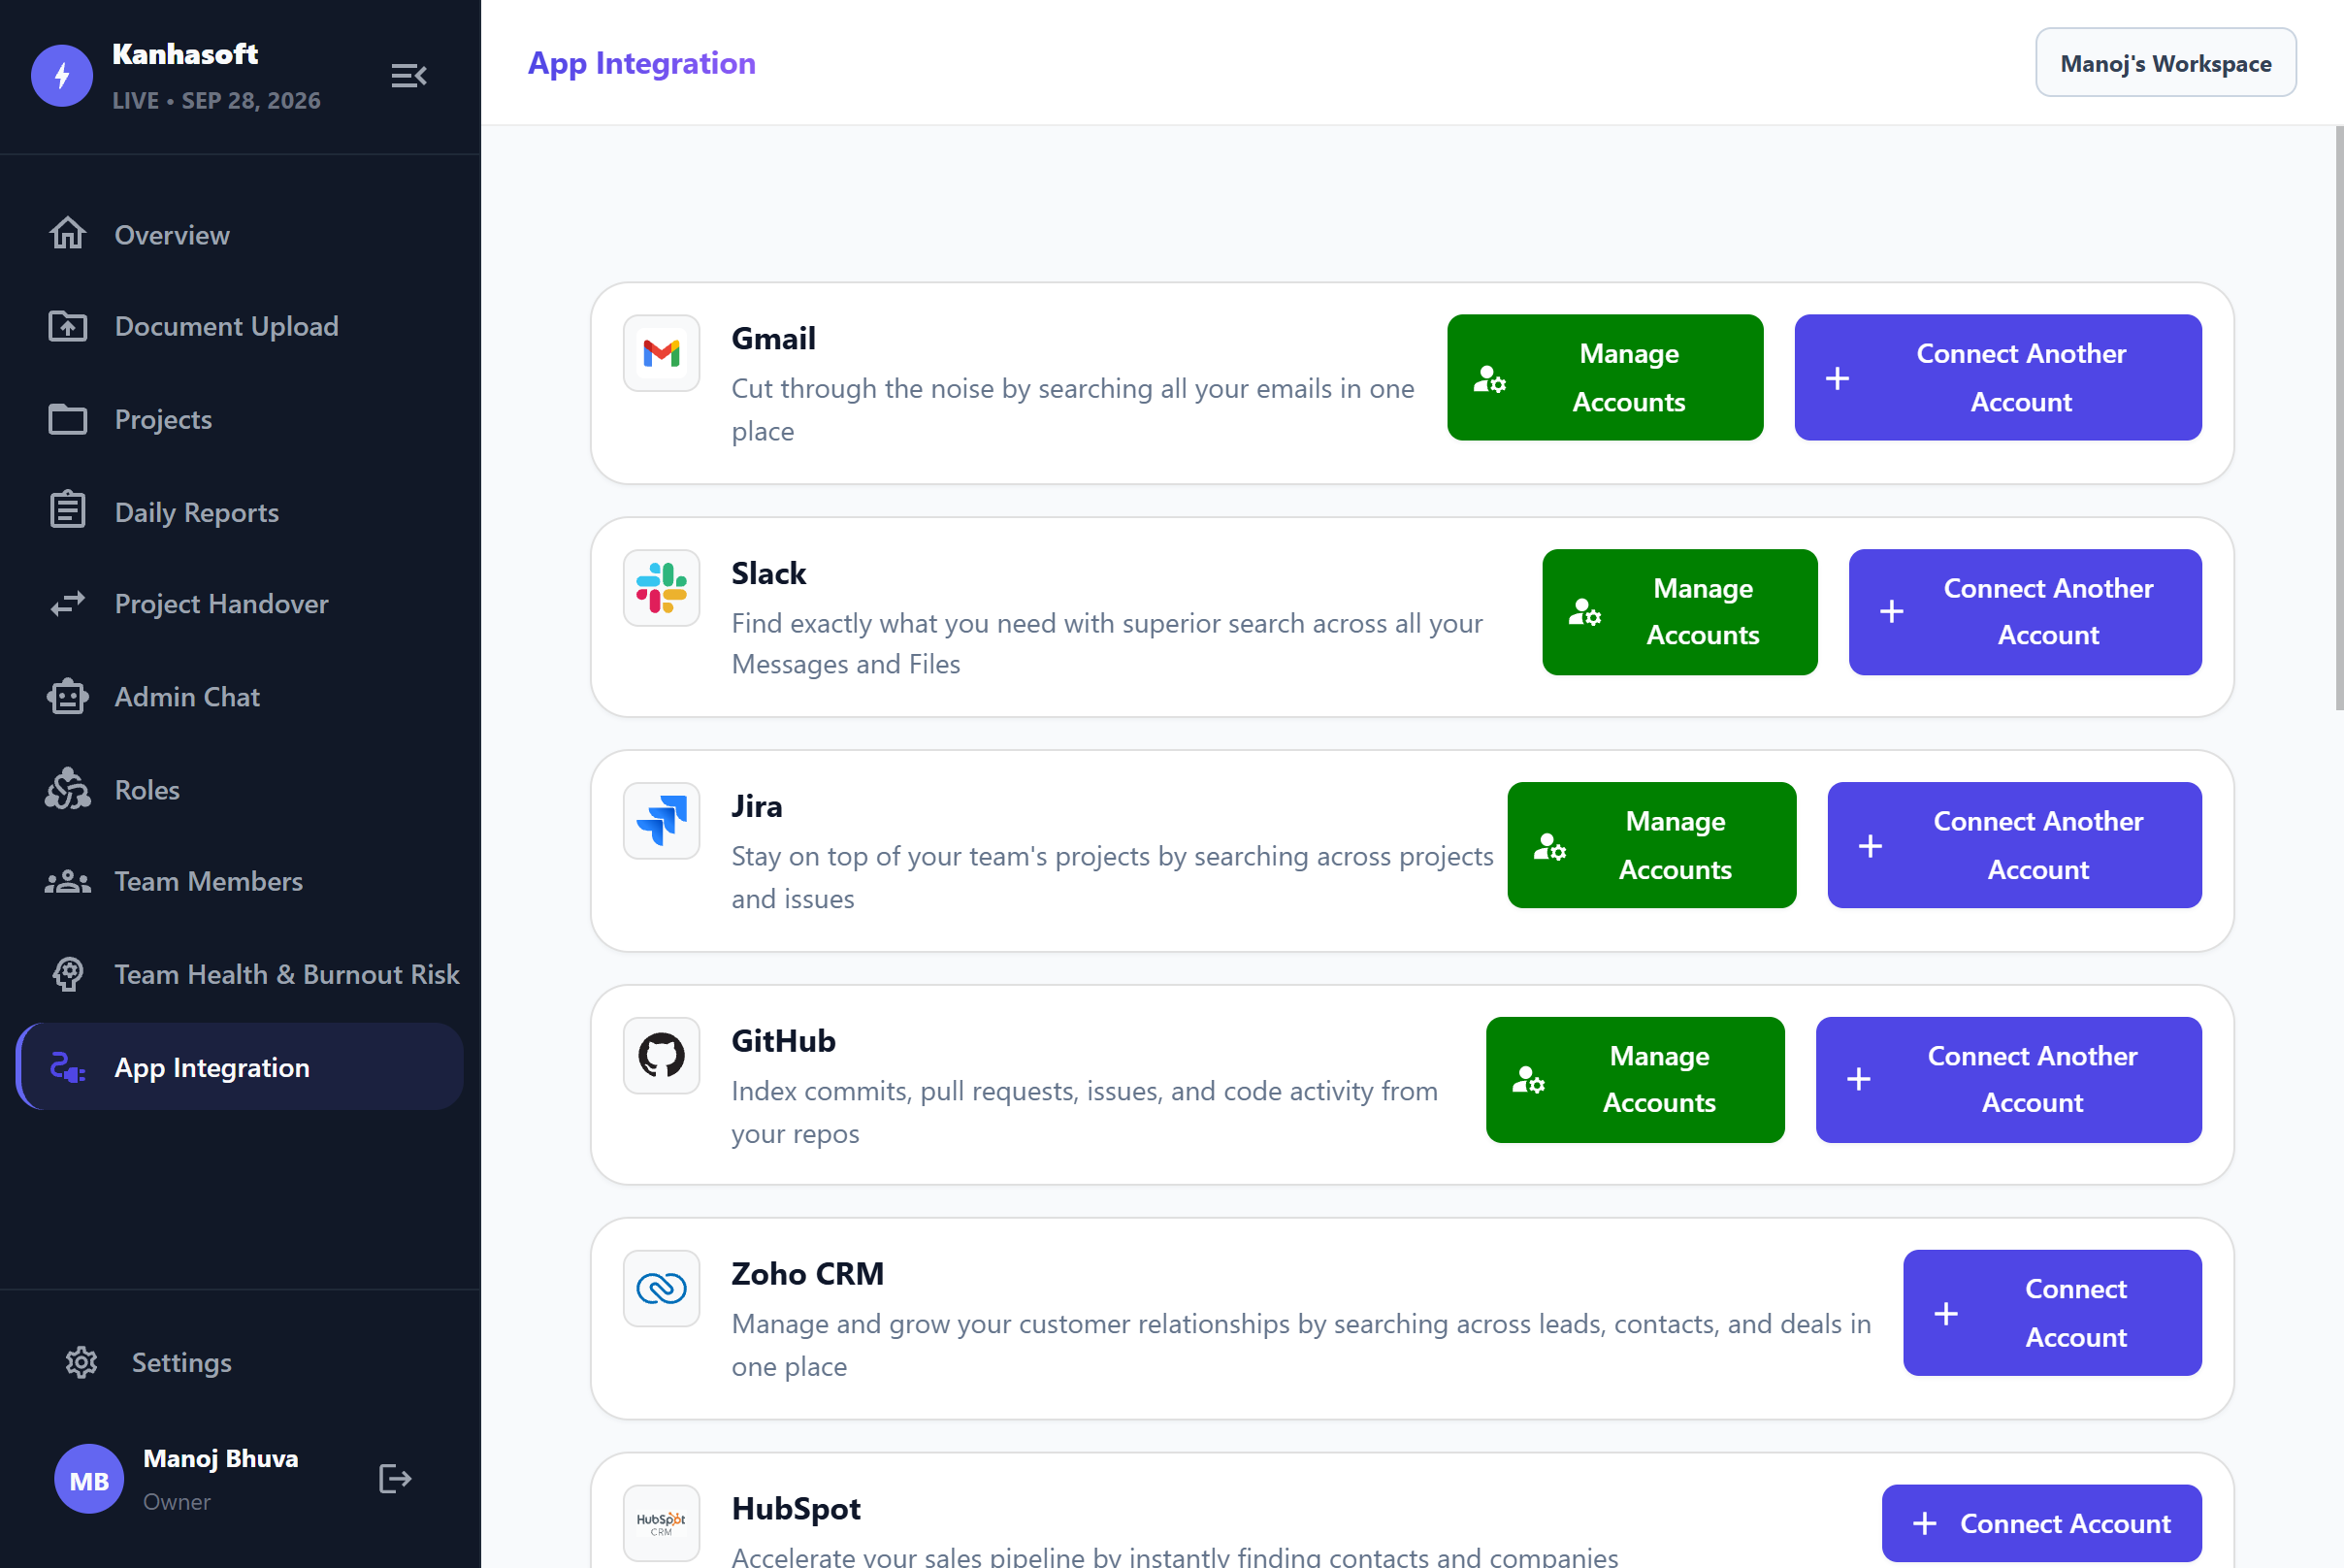Manage Accounts for Jira
Screen dimensions: 2344x1568
1652,846
